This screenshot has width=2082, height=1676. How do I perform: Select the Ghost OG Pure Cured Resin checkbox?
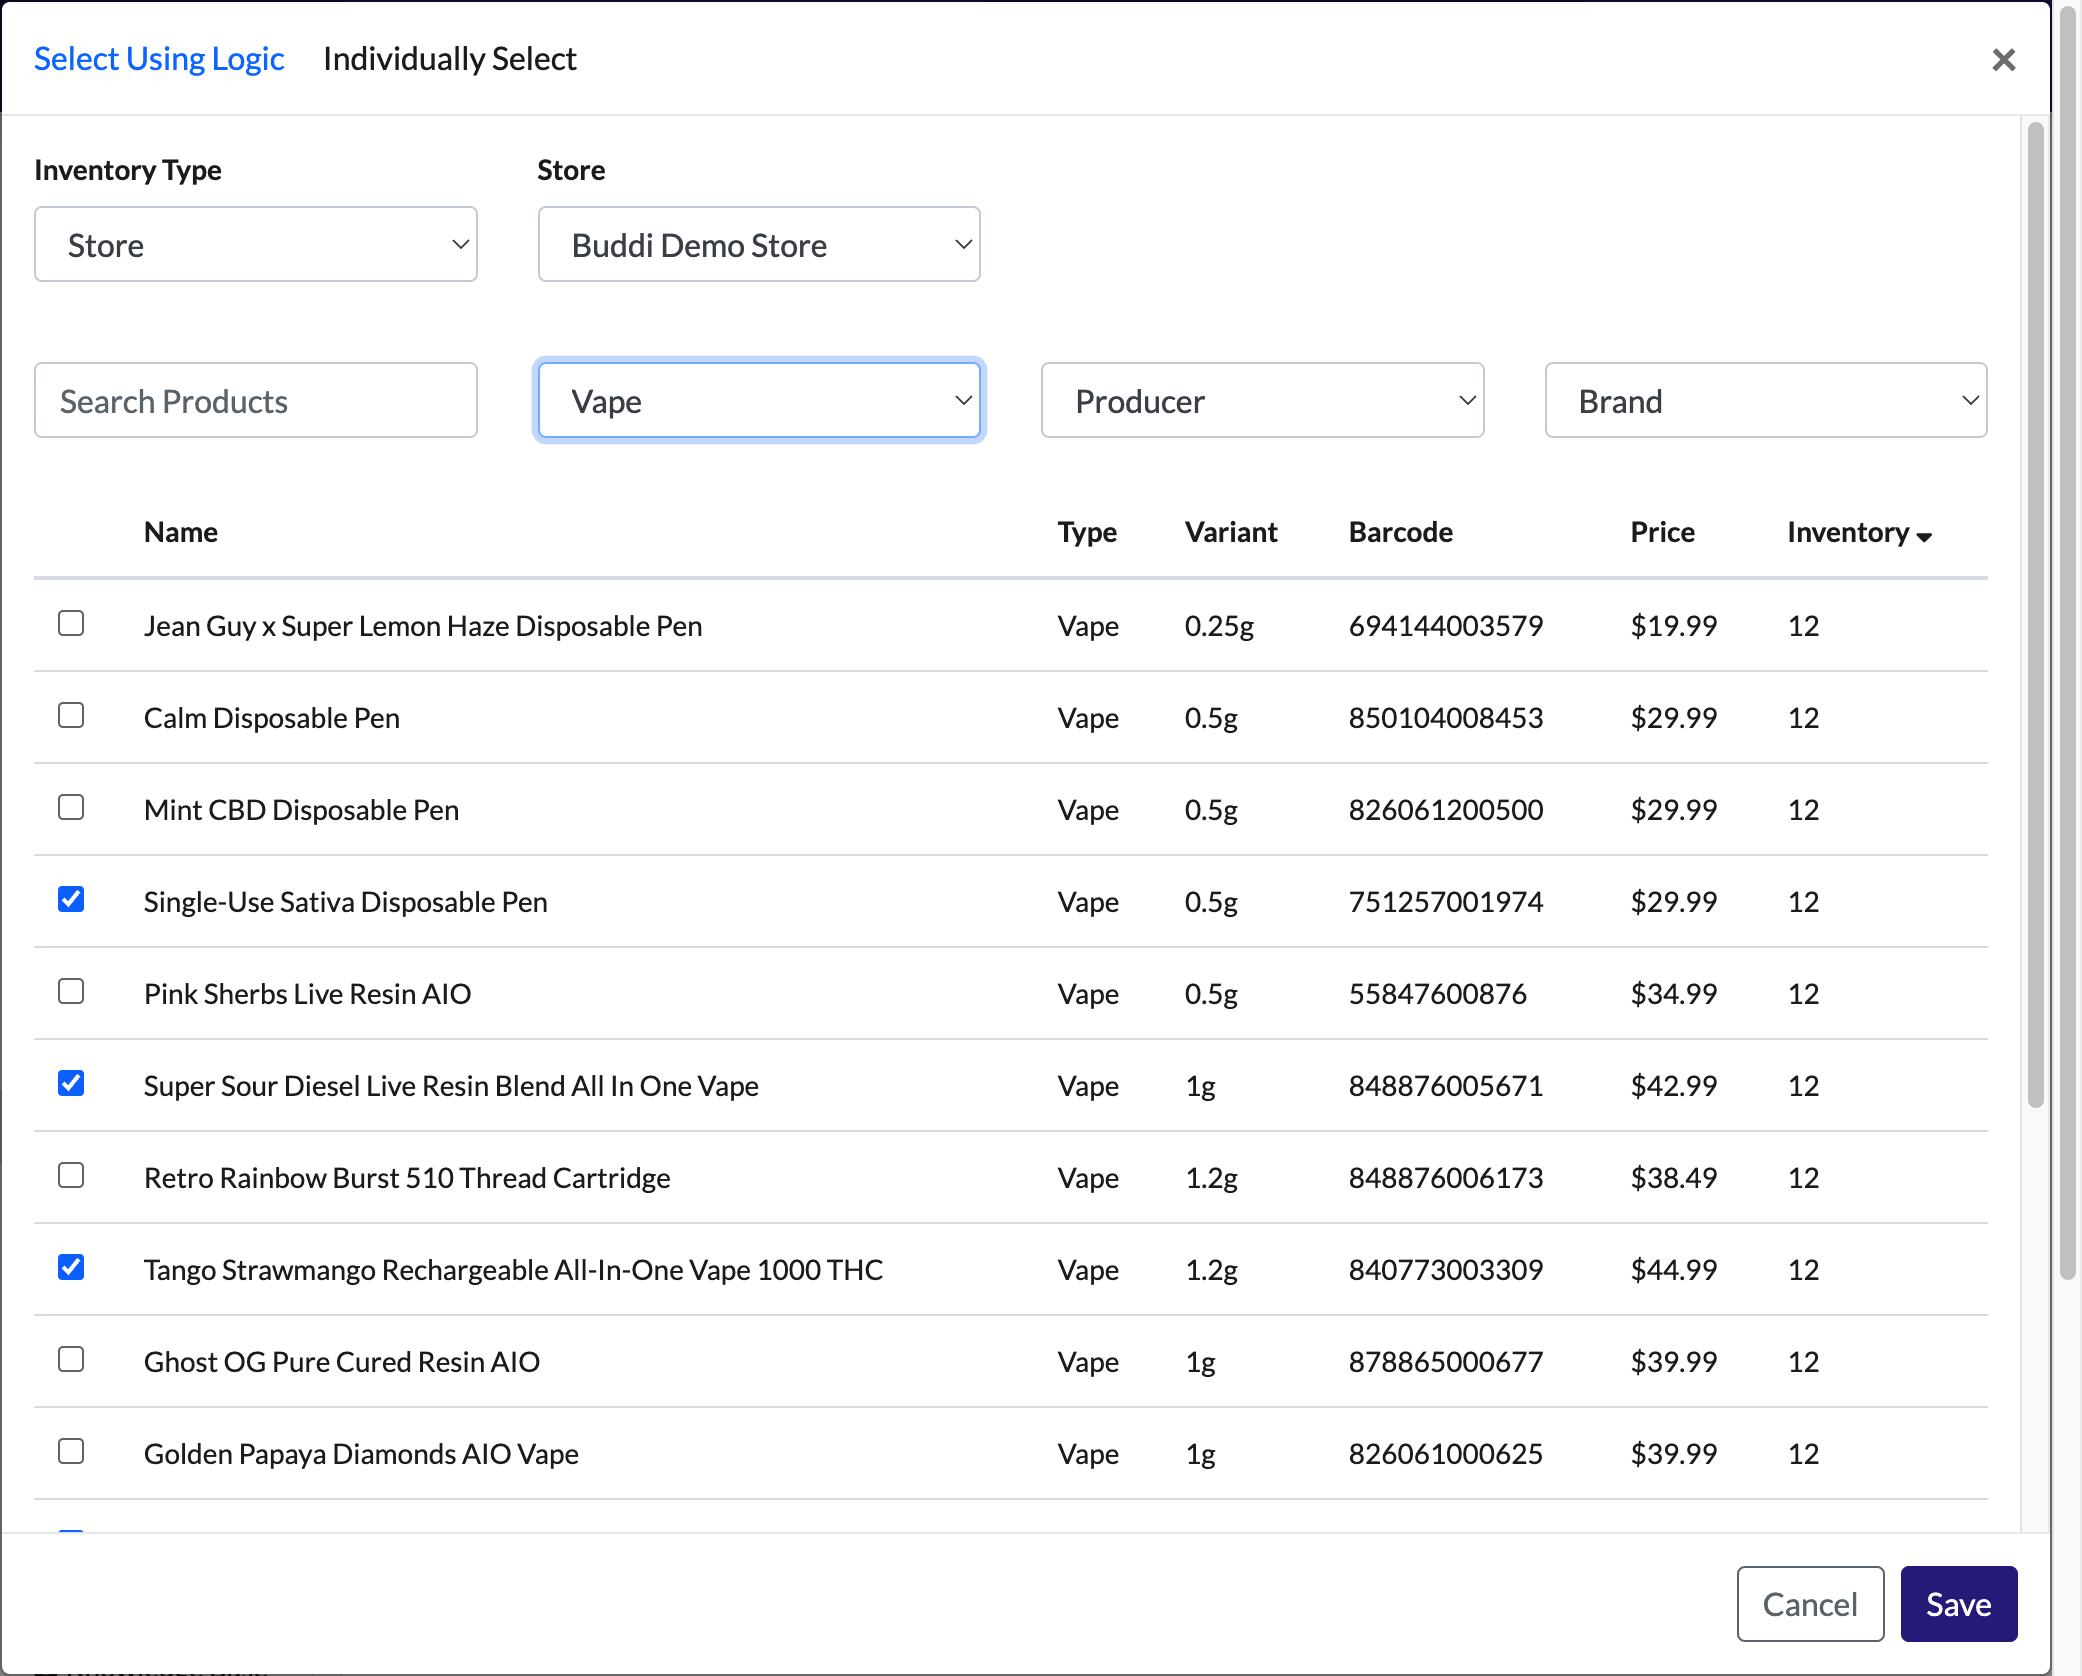71,1359
